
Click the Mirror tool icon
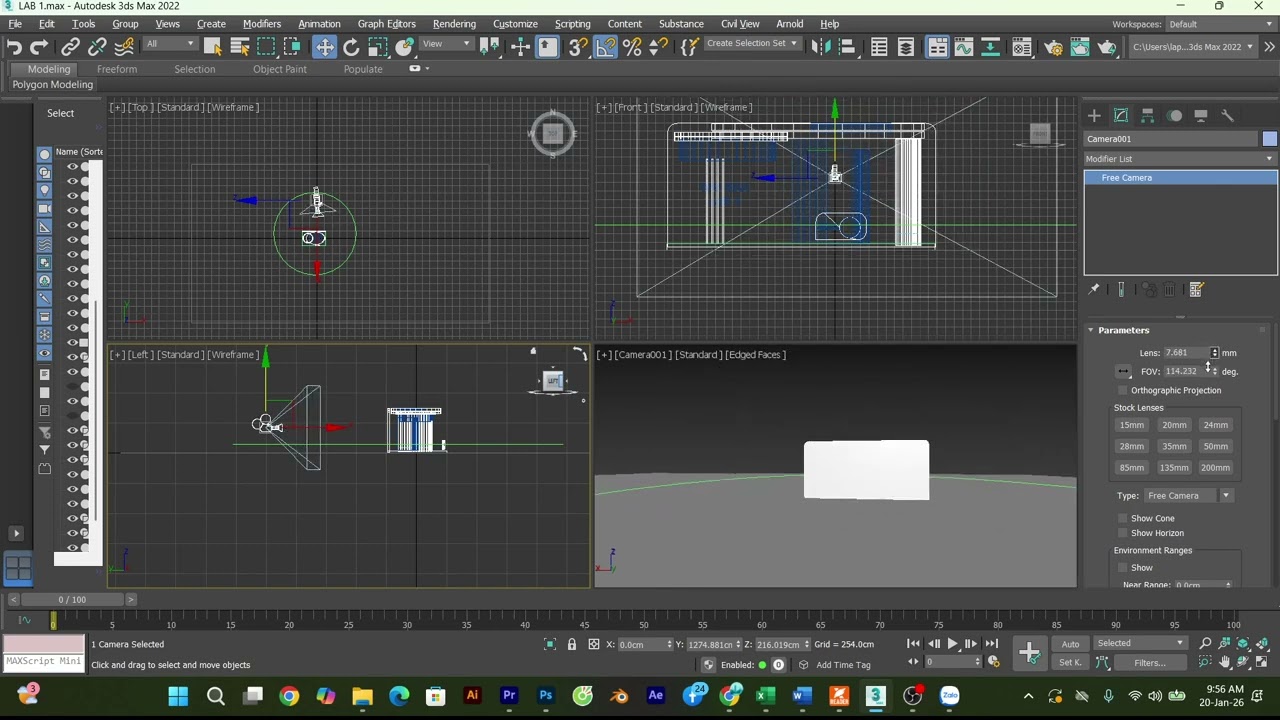click(819, 47)
